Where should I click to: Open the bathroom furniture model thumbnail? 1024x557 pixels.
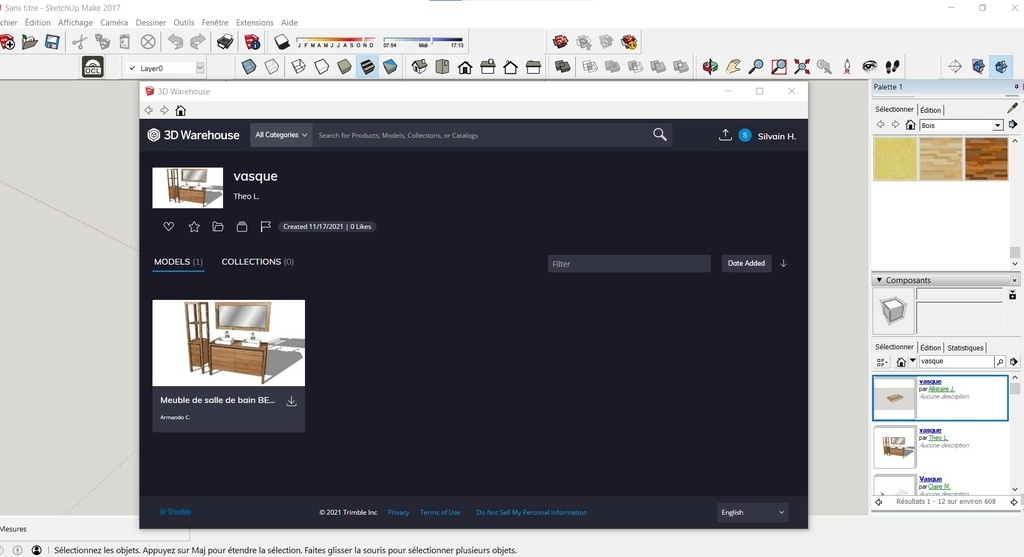coord(229,343)
